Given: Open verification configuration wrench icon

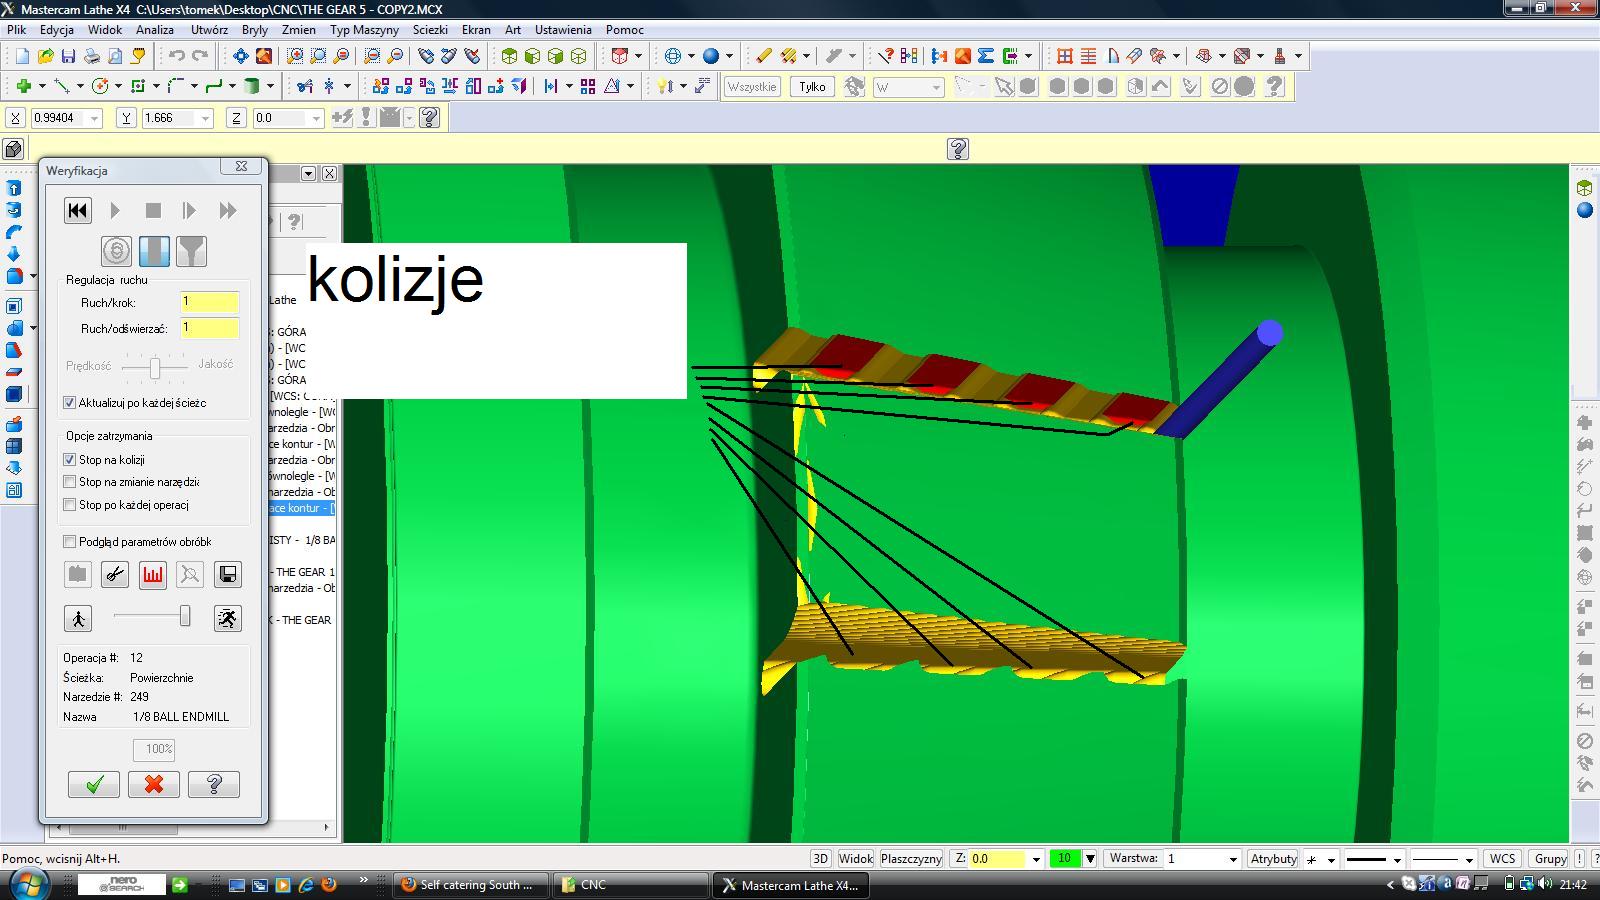Looking at the screenshot, I should point(115,574).
